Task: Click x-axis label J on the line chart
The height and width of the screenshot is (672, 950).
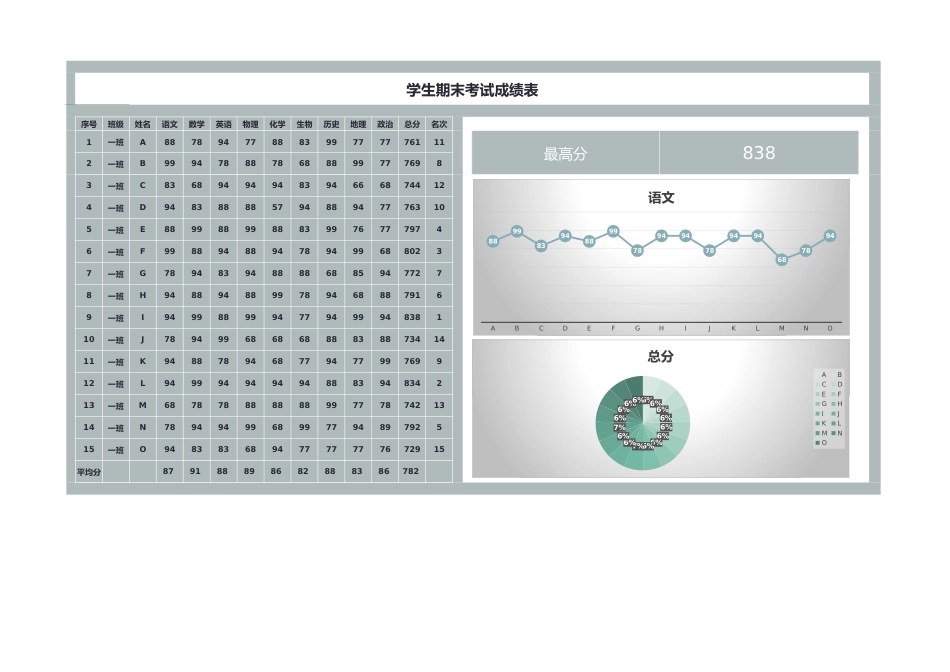Action: pos(709,328)
